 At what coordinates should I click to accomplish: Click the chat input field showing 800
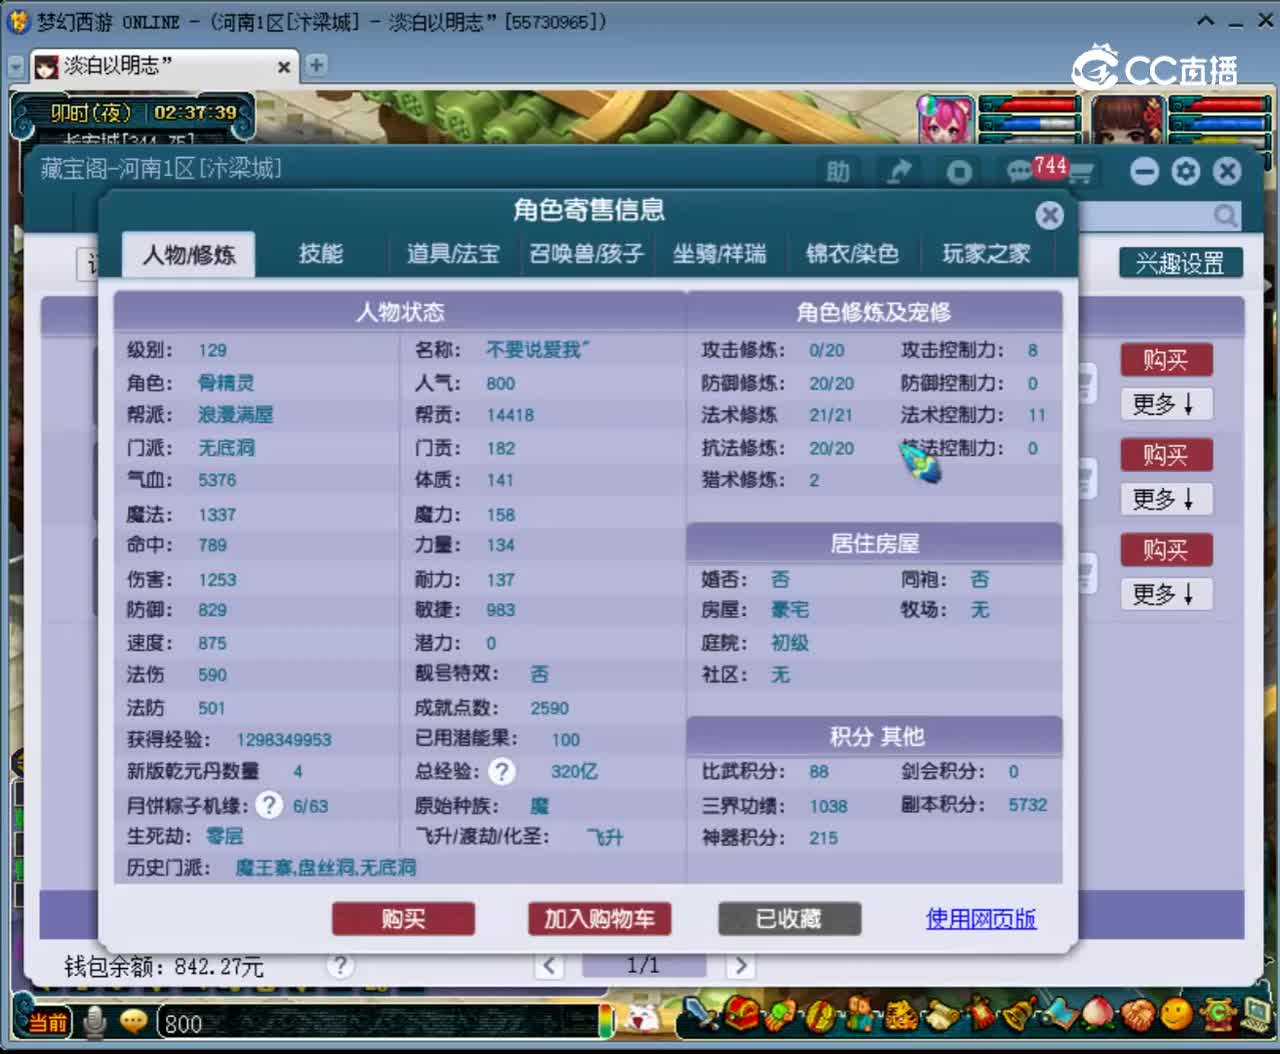coord(380,1022)
